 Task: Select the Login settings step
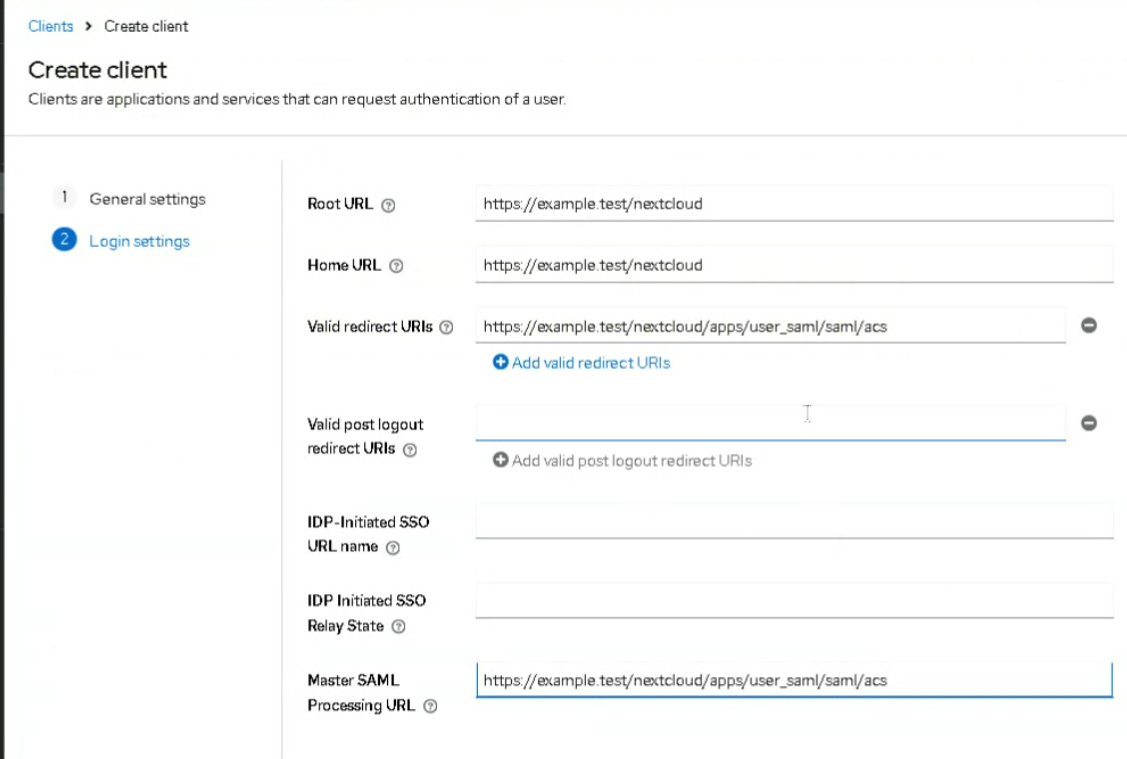(x=139, y=241)
